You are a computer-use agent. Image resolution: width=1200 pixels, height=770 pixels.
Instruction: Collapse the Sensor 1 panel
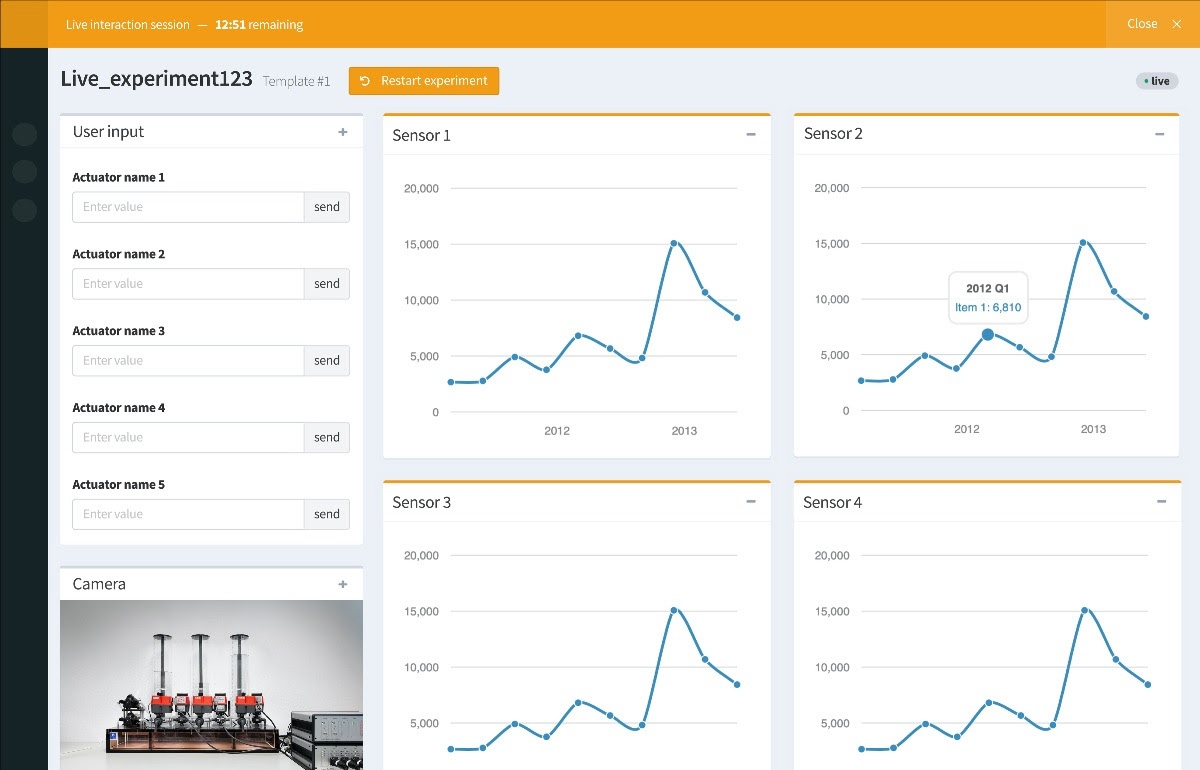click(x=751, y=135)
